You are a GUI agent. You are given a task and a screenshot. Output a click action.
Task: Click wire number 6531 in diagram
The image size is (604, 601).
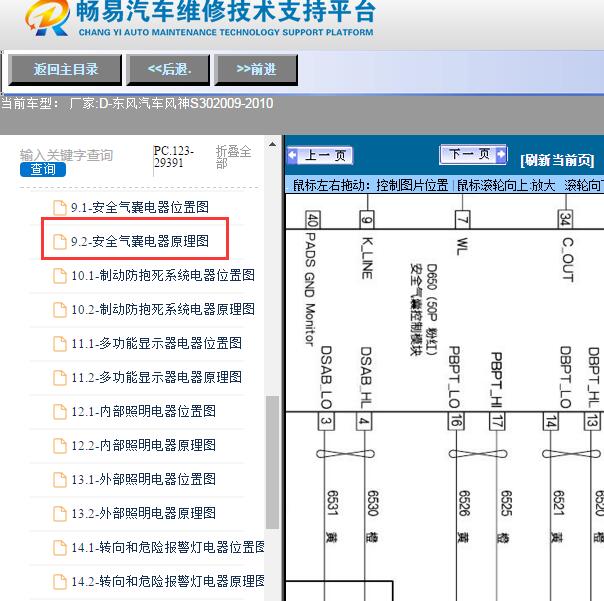(332, 502)
